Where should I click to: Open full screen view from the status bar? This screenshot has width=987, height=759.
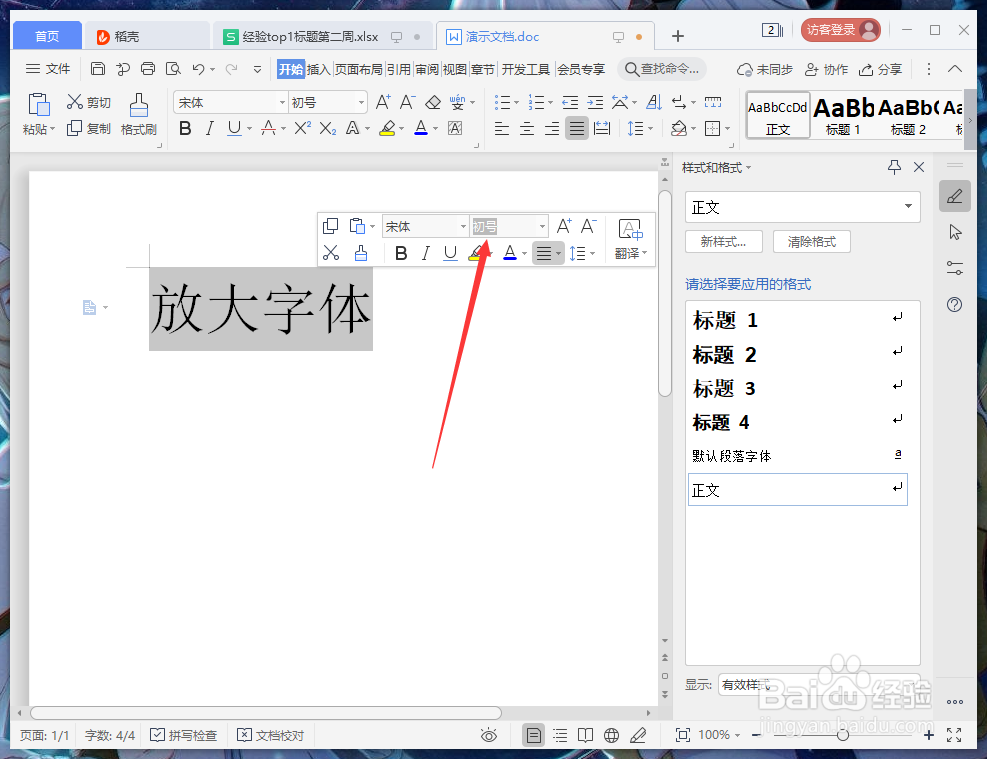pos(952,735)
